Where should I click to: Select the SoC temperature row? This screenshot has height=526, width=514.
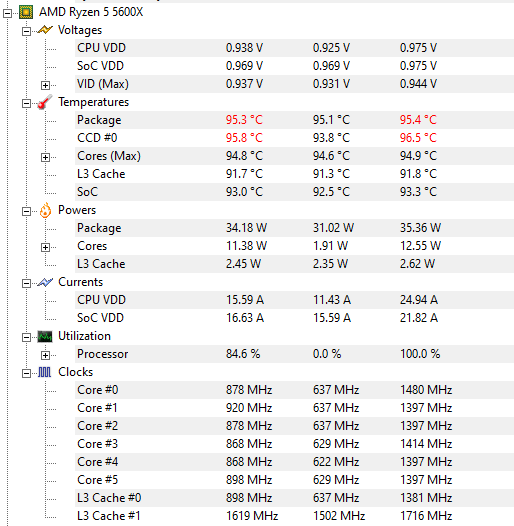(295, 192)
